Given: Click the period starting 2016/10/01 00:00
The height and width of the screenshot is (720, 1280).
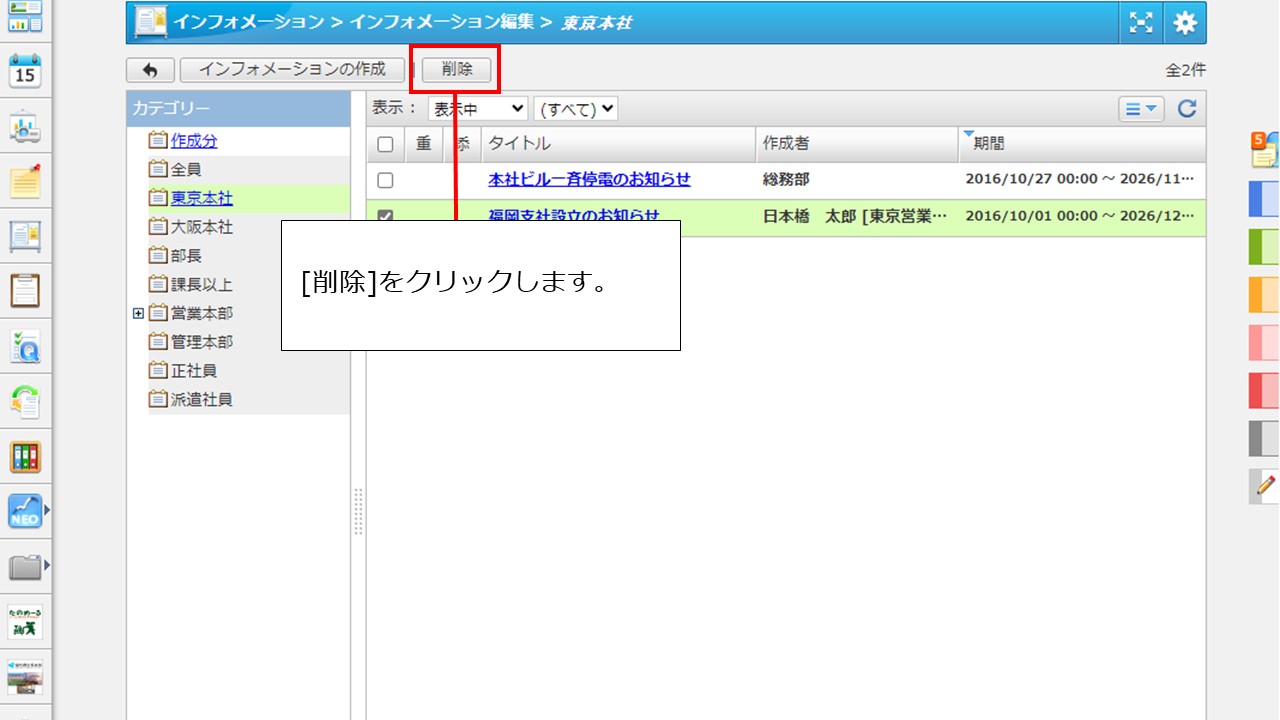Looking at the screenshot, I should tap(1080, 216).
